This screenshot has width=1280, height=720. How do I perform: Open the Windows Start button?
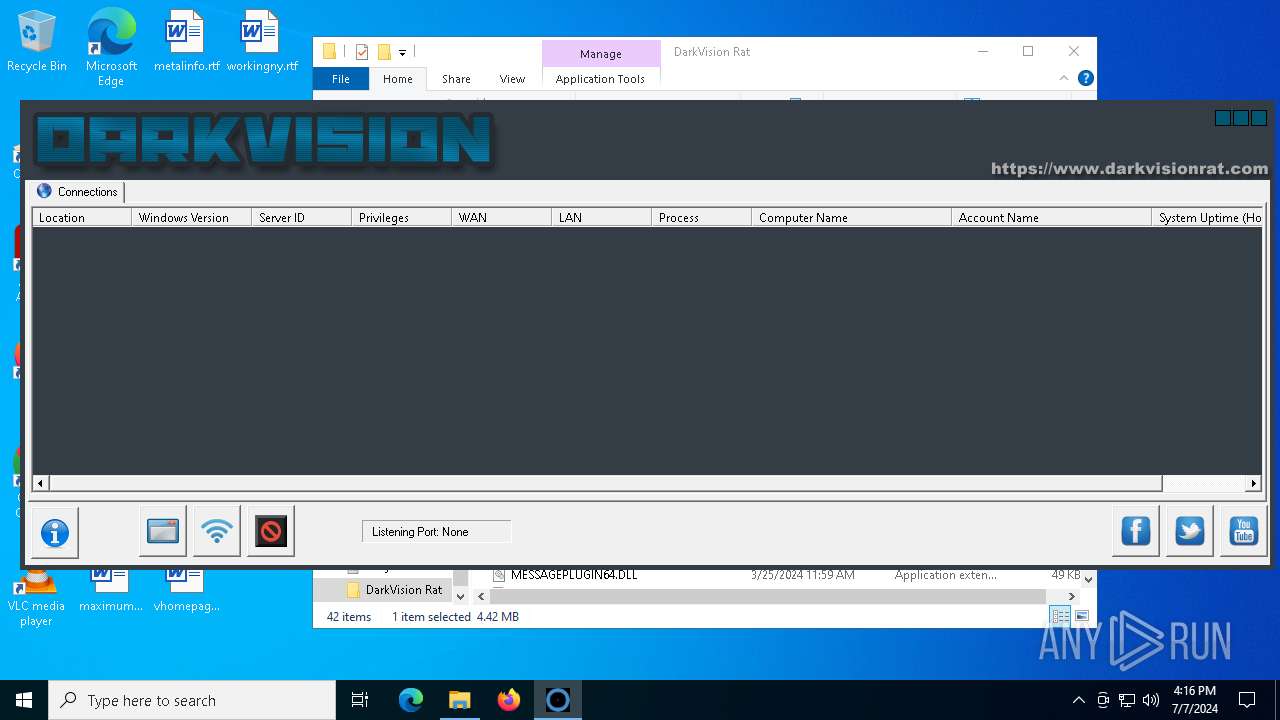24,700
